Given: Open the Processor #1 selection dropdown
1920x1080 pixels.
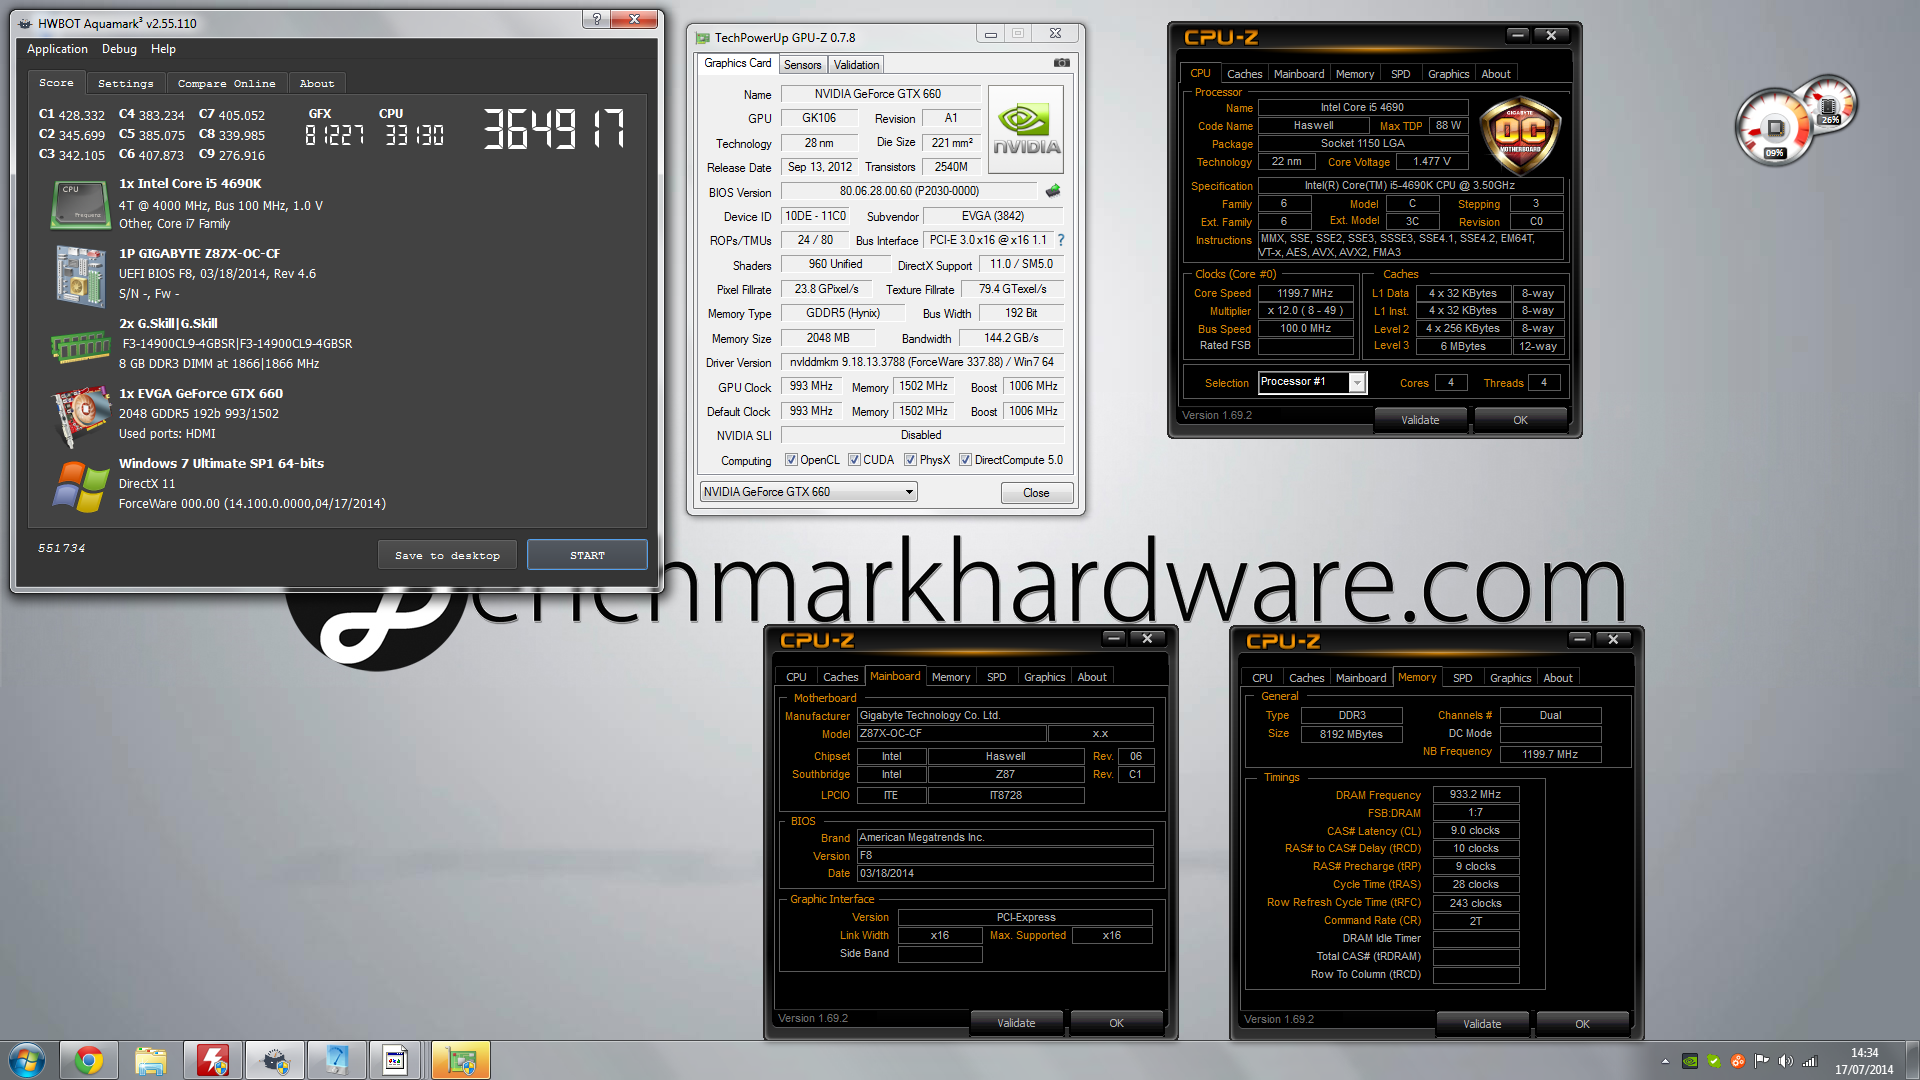Looking at the screenshot, I should click(x=1312, y=382).
